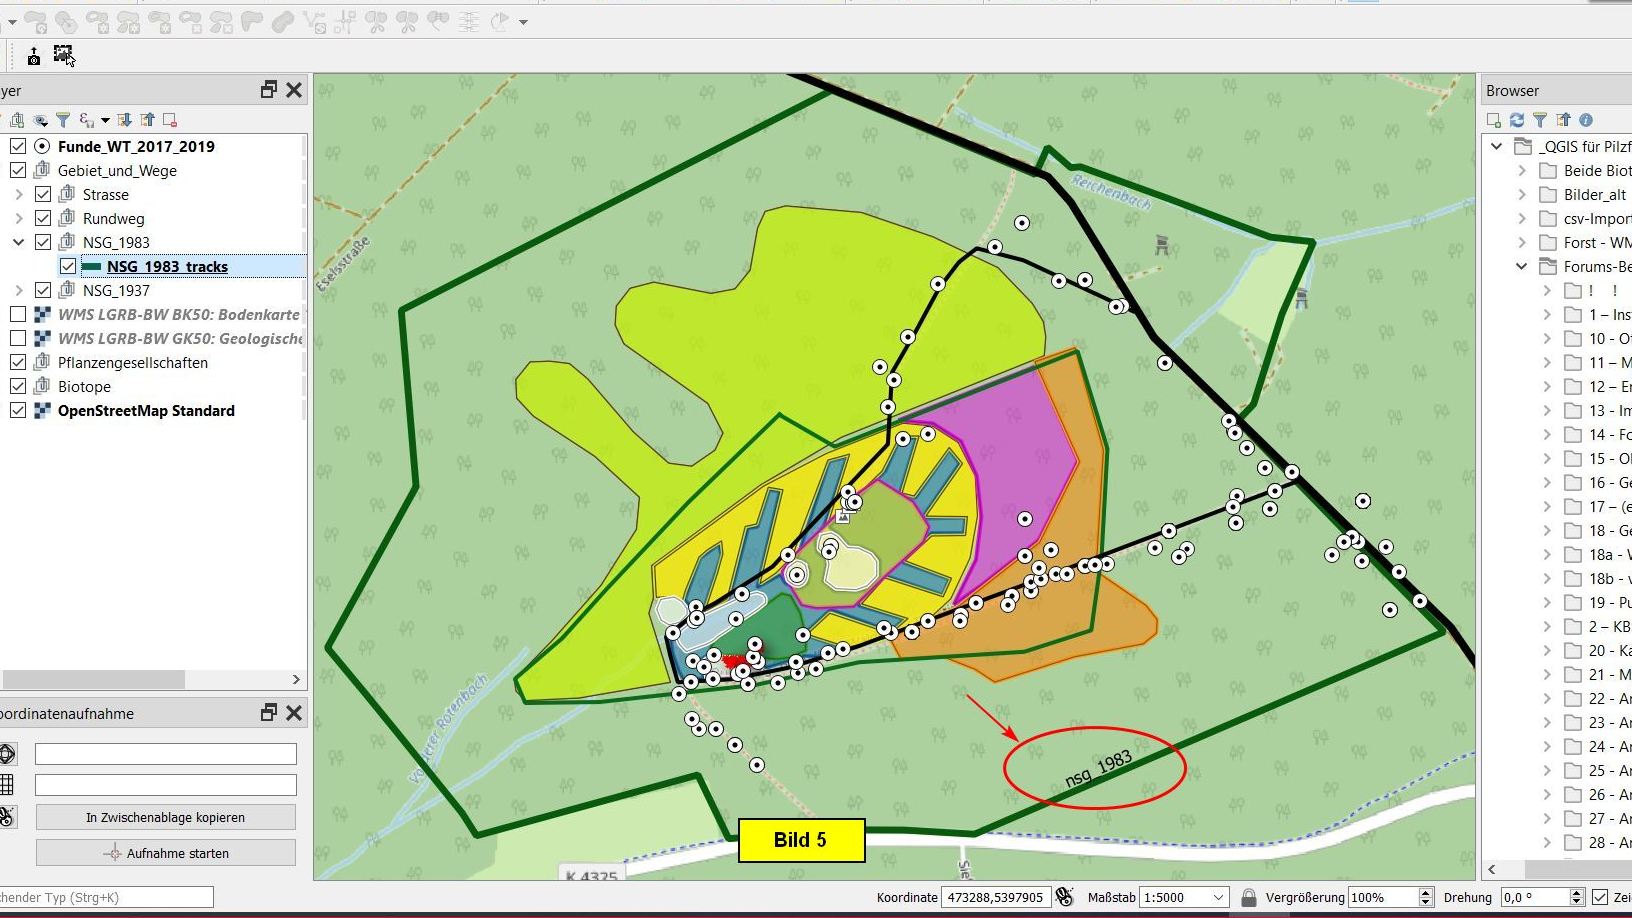Click the remove layer icon in Layers toolbar

[x=170, y=120]
